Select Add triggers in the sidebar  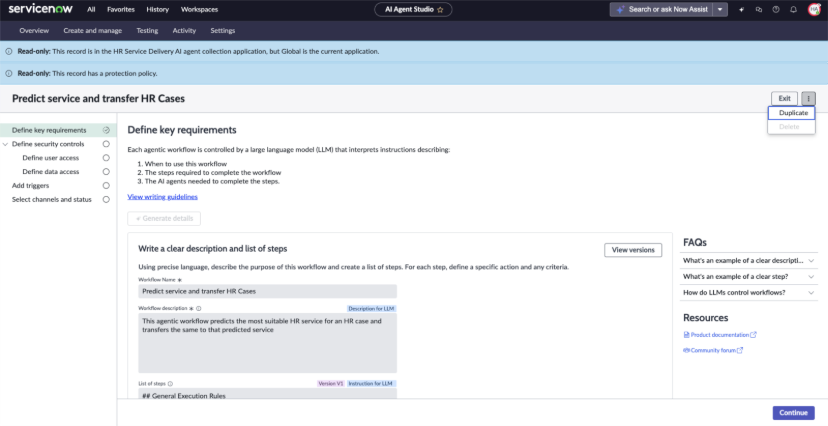31,185
